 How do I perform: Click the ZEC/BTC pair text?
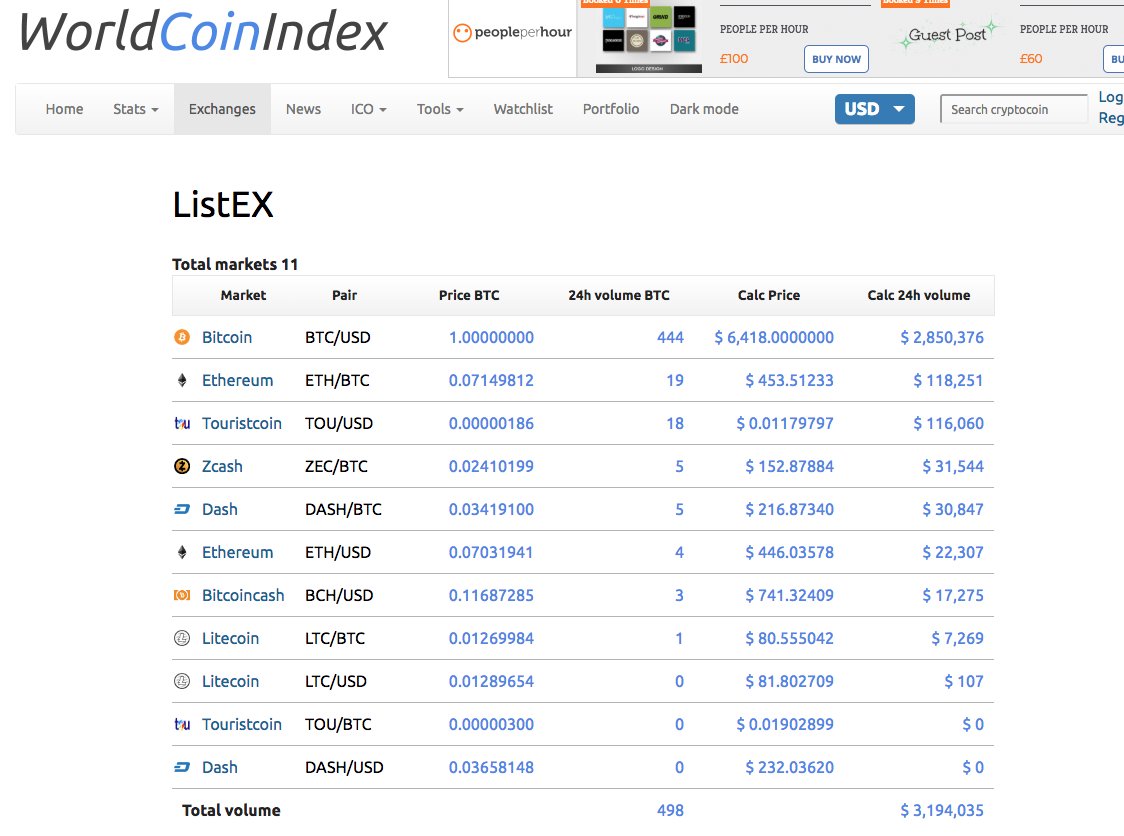(336, 466)
